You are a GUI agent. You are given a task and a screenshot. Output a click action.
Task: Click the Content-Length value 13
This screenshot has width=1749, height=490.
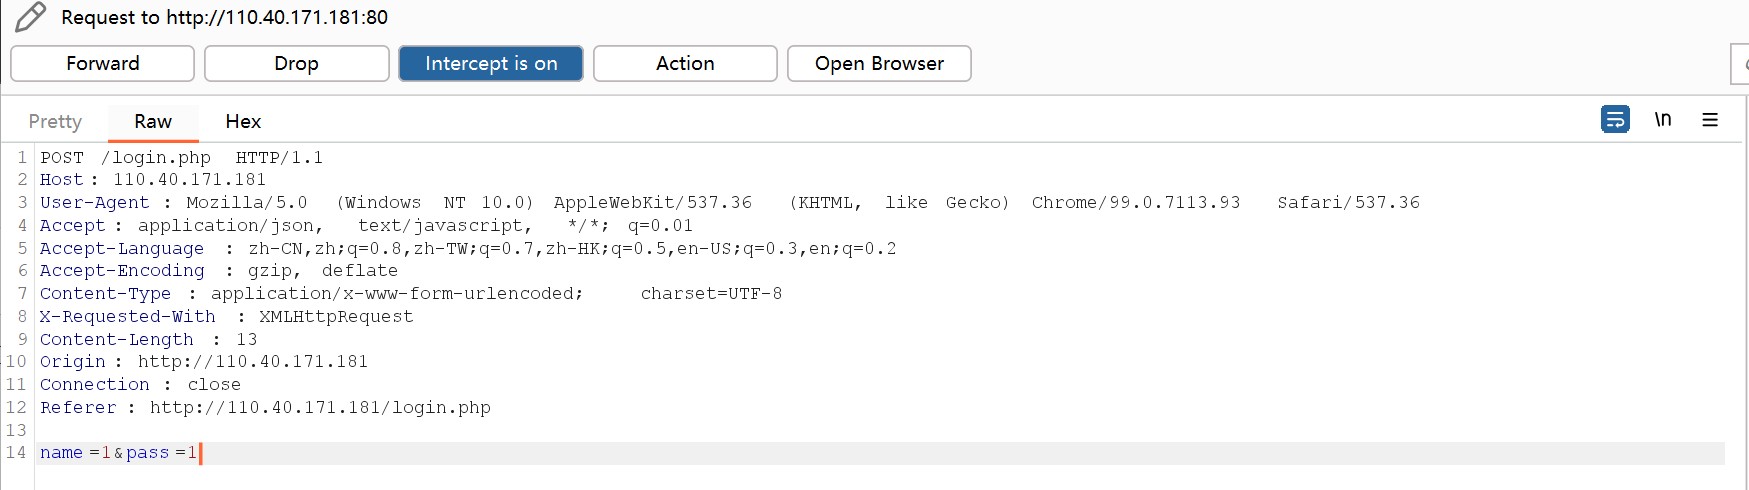click(x=247, y=340)
